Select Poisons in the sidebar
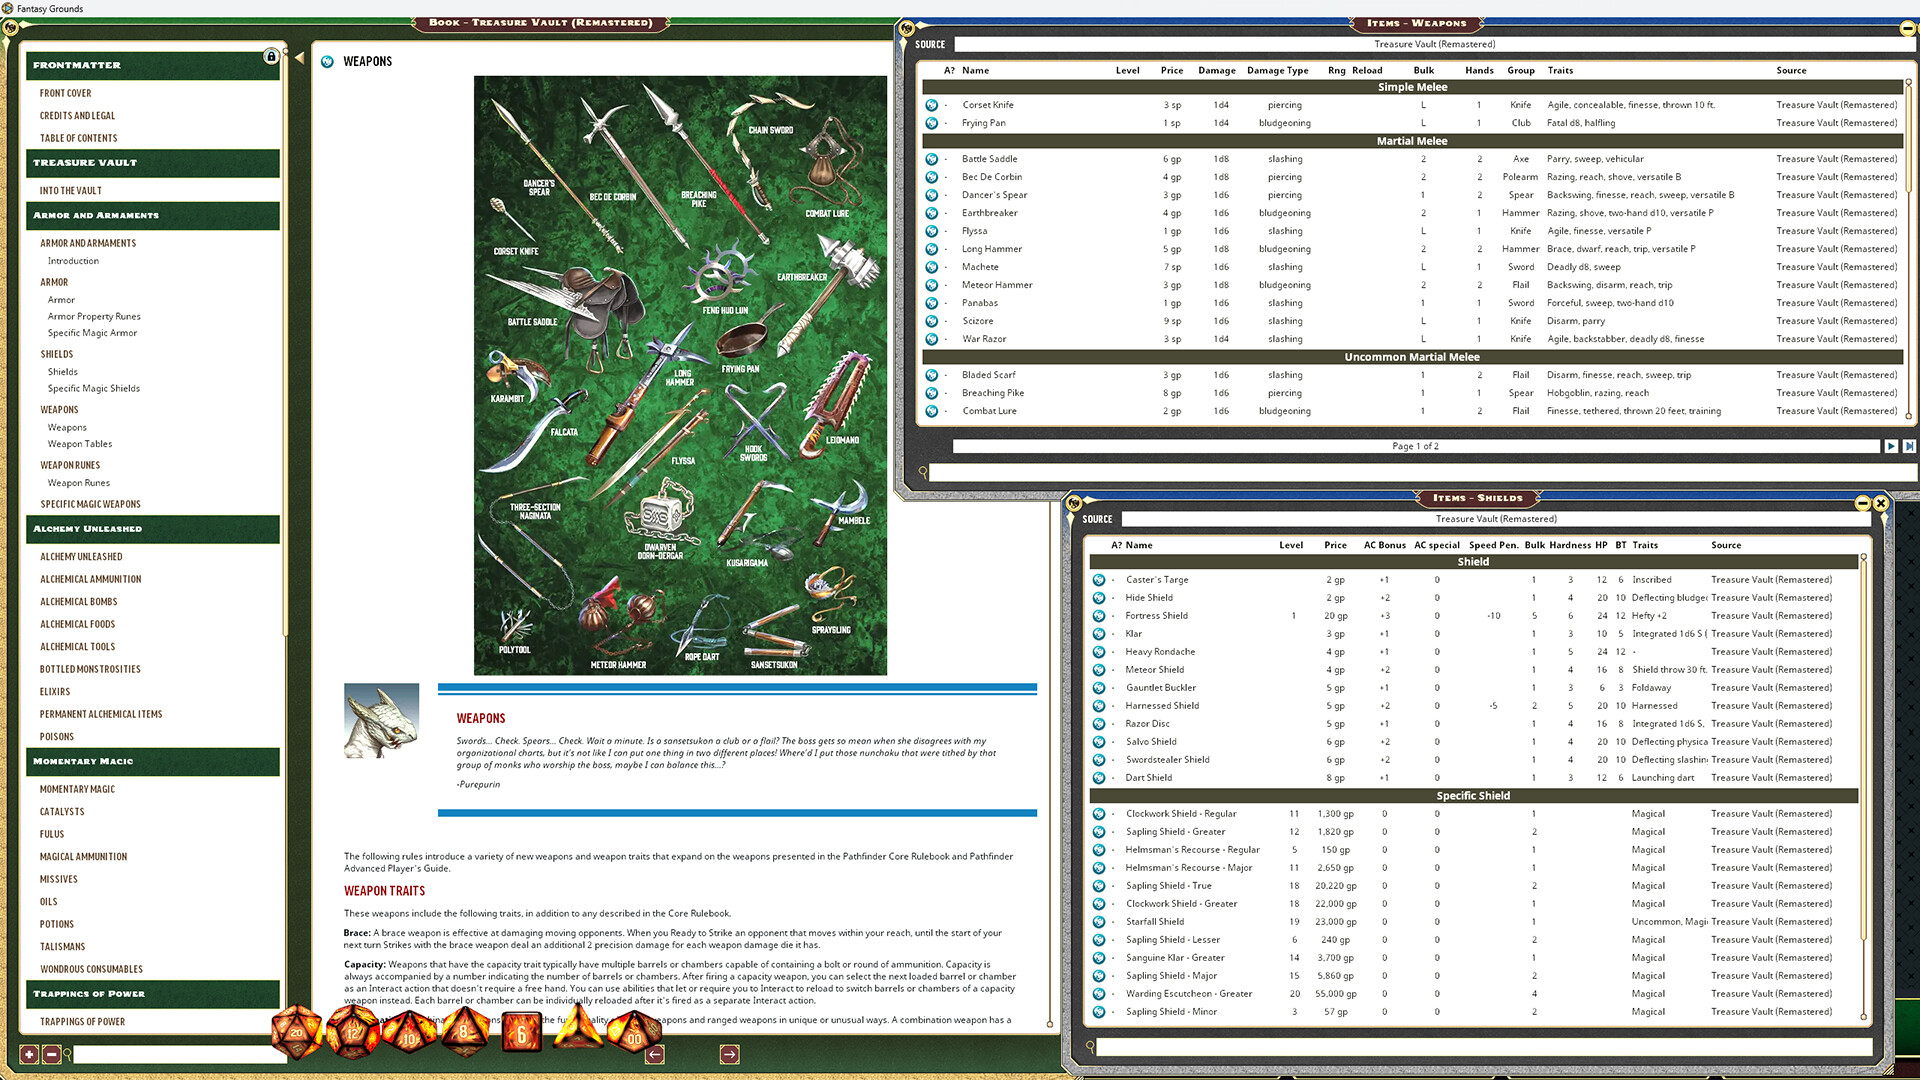Image resolution: width=1920 pixels, height=1080 pixels. pos(57,736)
